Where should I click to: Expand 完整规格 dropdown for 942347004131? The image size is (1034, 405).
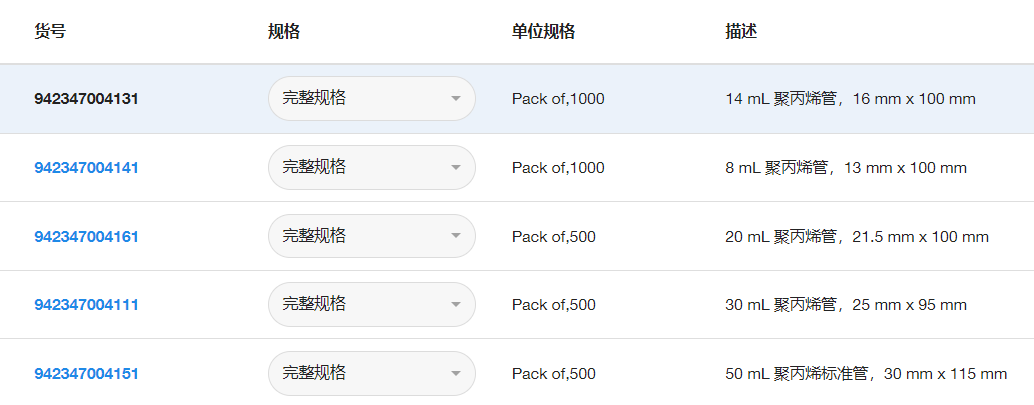pyautogui.click(x=371, y=99)
